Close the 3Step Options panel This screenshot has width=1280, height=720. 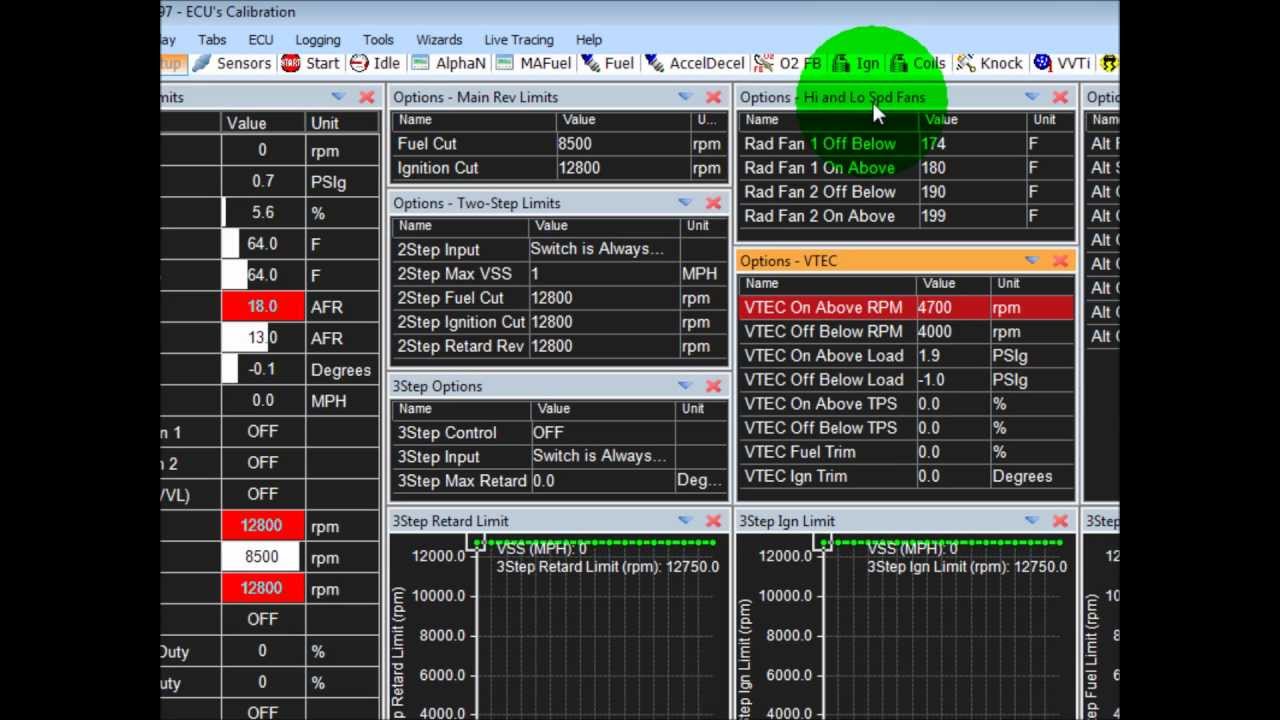(713, 386)
